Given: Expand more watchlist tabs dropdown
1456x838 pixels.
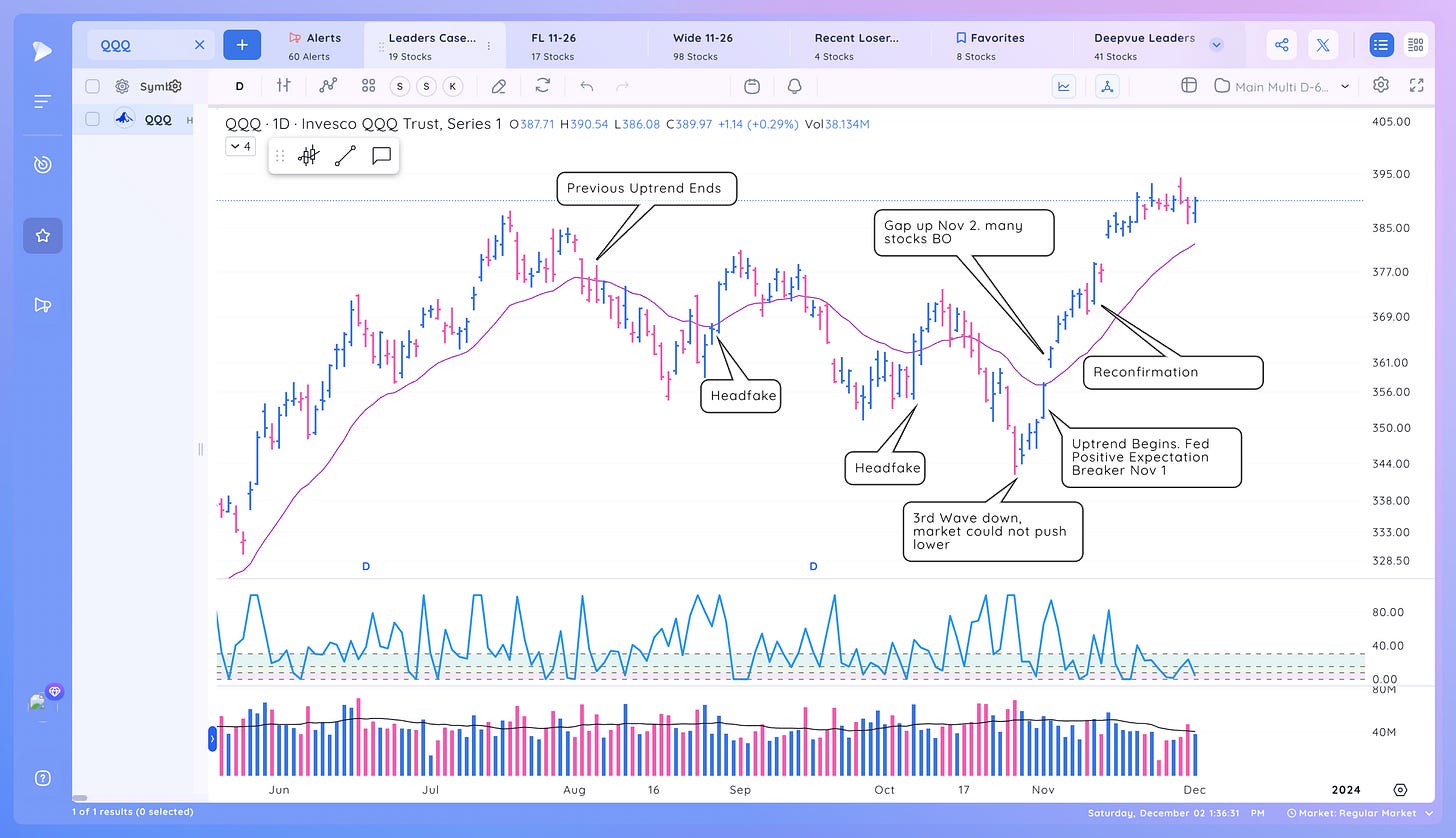Looking at the screenshot, I should point(1217,45).
